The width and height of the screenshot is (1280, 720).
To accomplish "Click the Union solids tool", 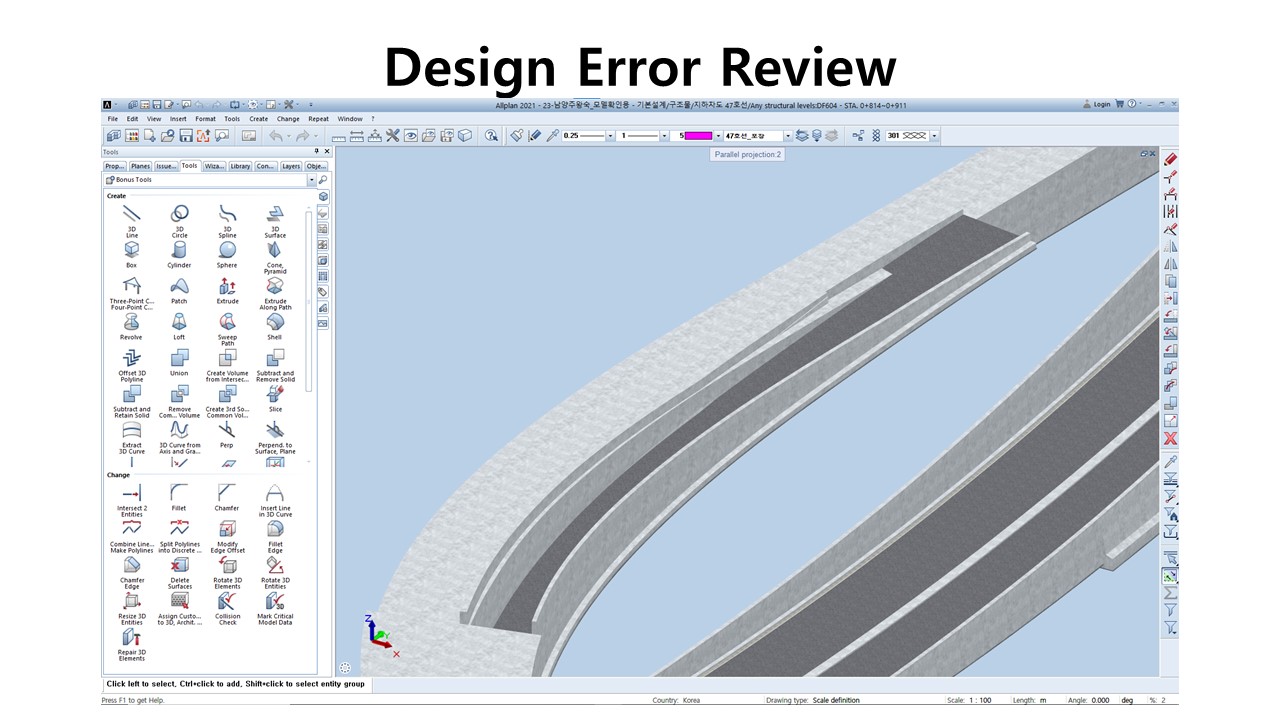I will point(179,360).
